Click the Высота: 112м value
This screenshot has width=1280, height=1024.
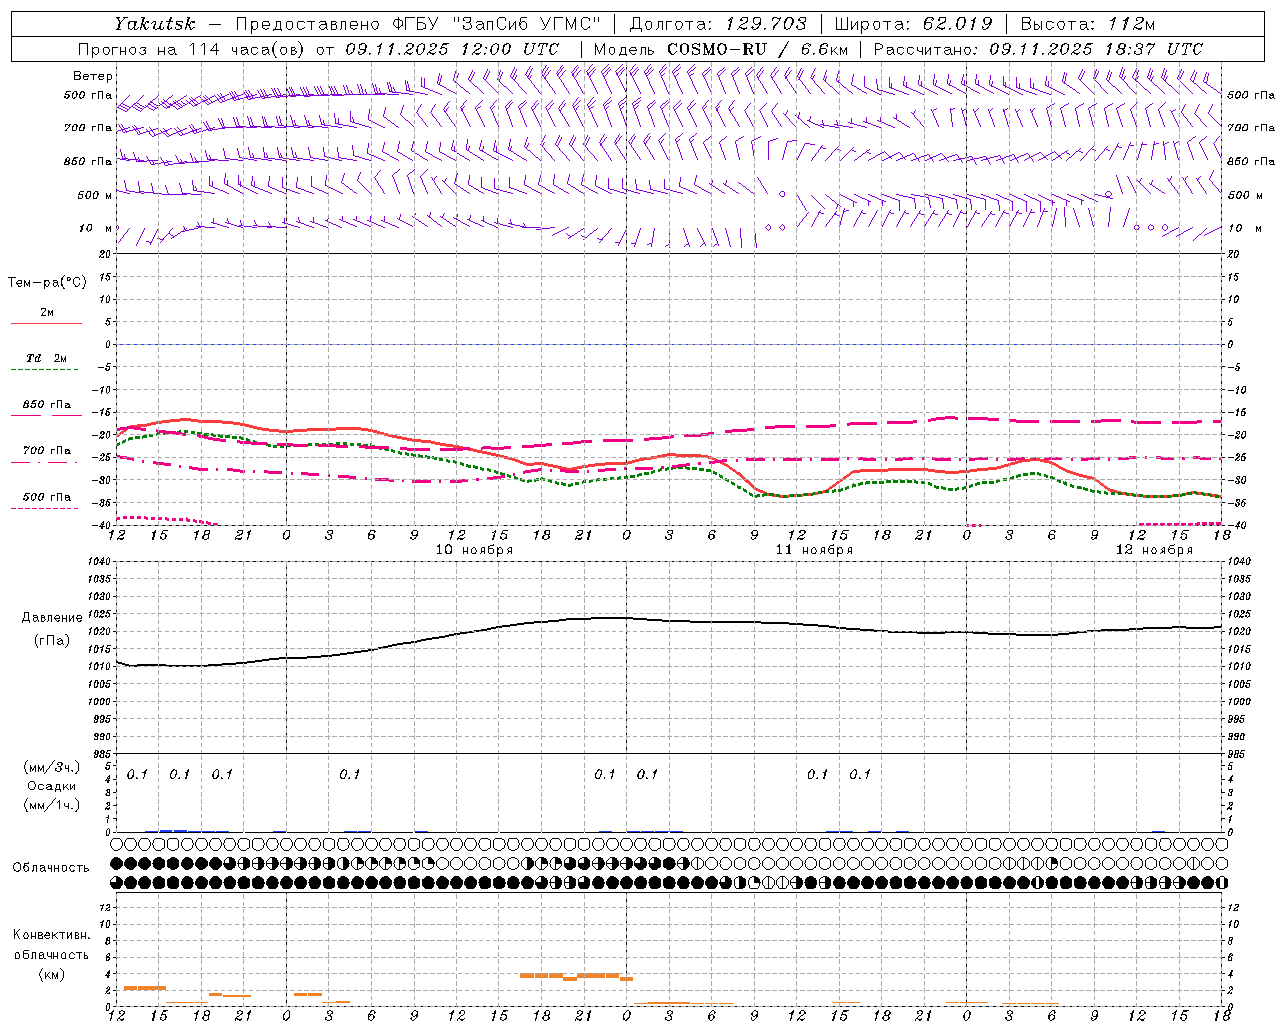[x=1088, y=24]
